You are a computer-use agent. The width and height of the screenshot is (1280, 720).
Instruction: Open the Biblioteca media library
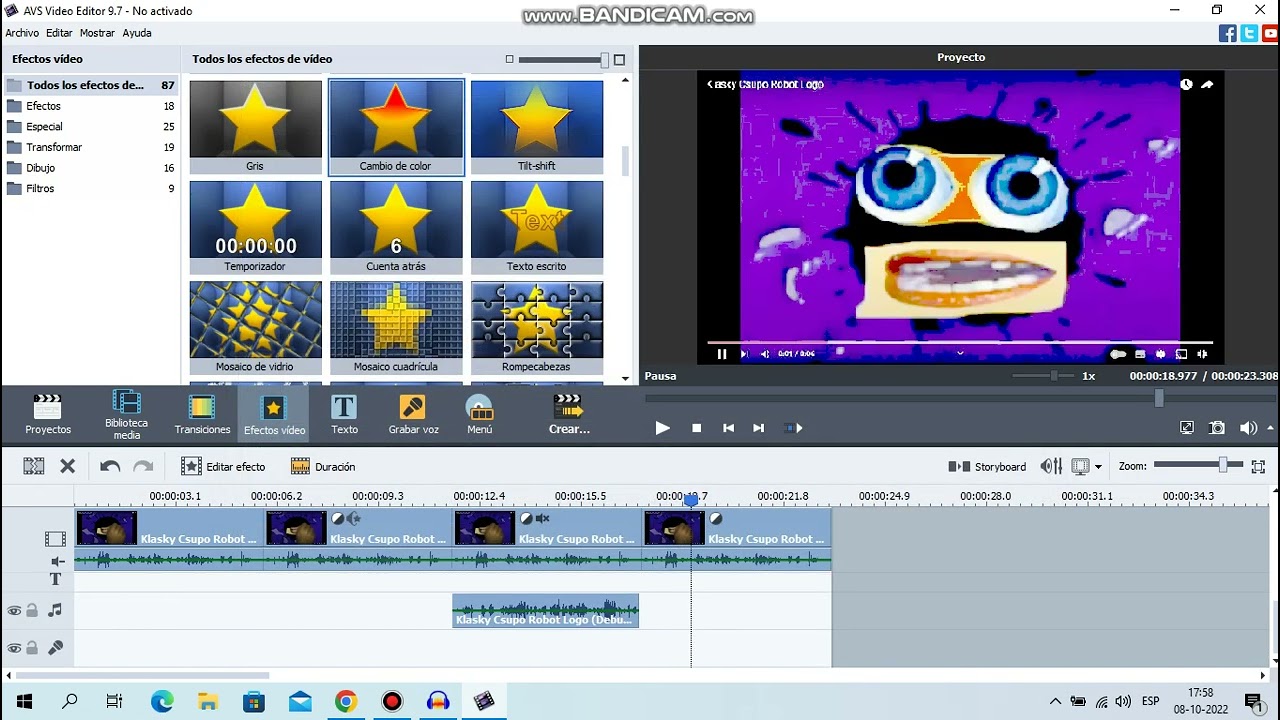click(126, 414)
